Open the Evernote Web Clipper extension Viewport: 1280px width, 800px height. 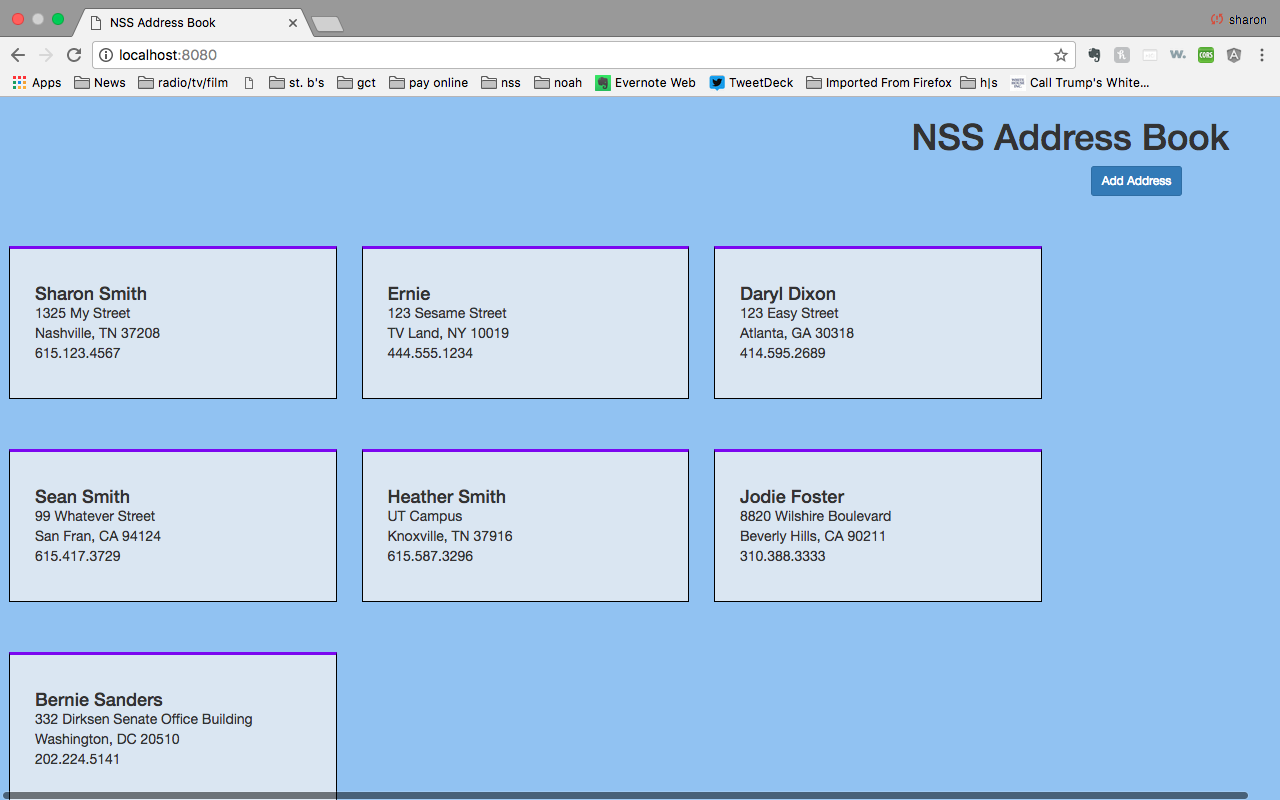1094,55
